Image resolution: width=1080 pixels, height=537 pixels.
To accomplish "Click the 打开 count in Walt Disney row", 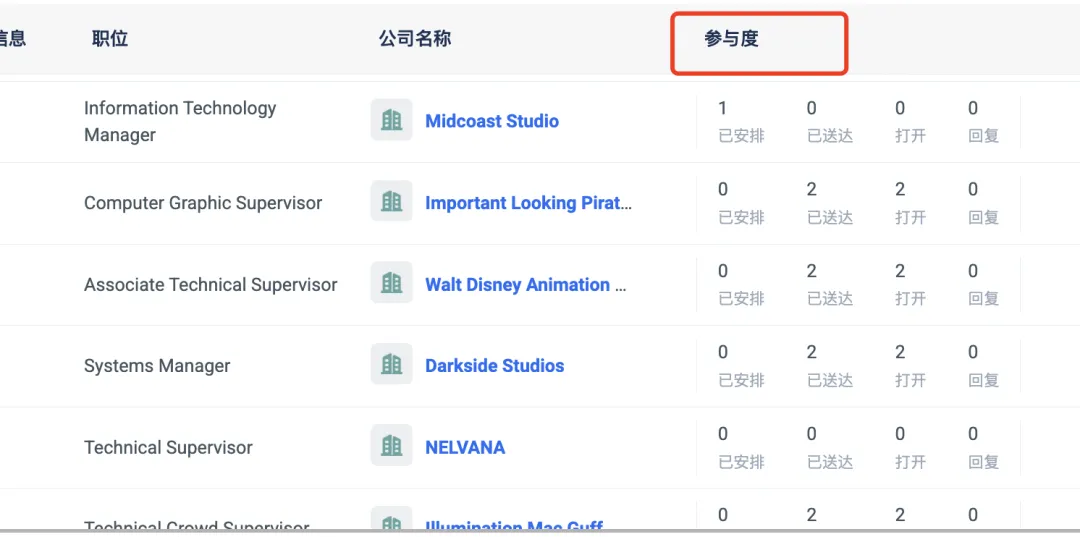I will click(900, 271).
